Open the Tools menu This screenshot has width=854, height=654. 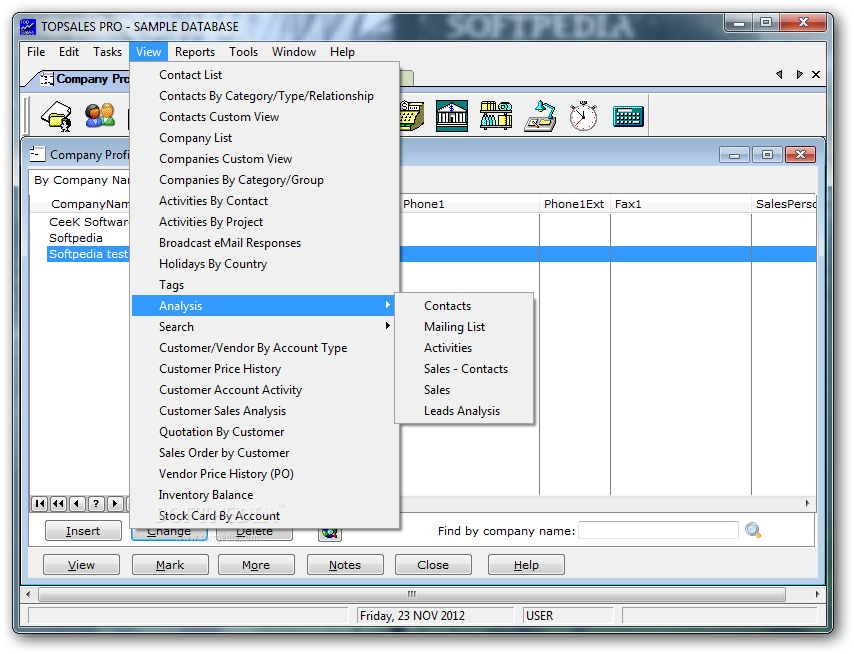click(x=243, y=52)
